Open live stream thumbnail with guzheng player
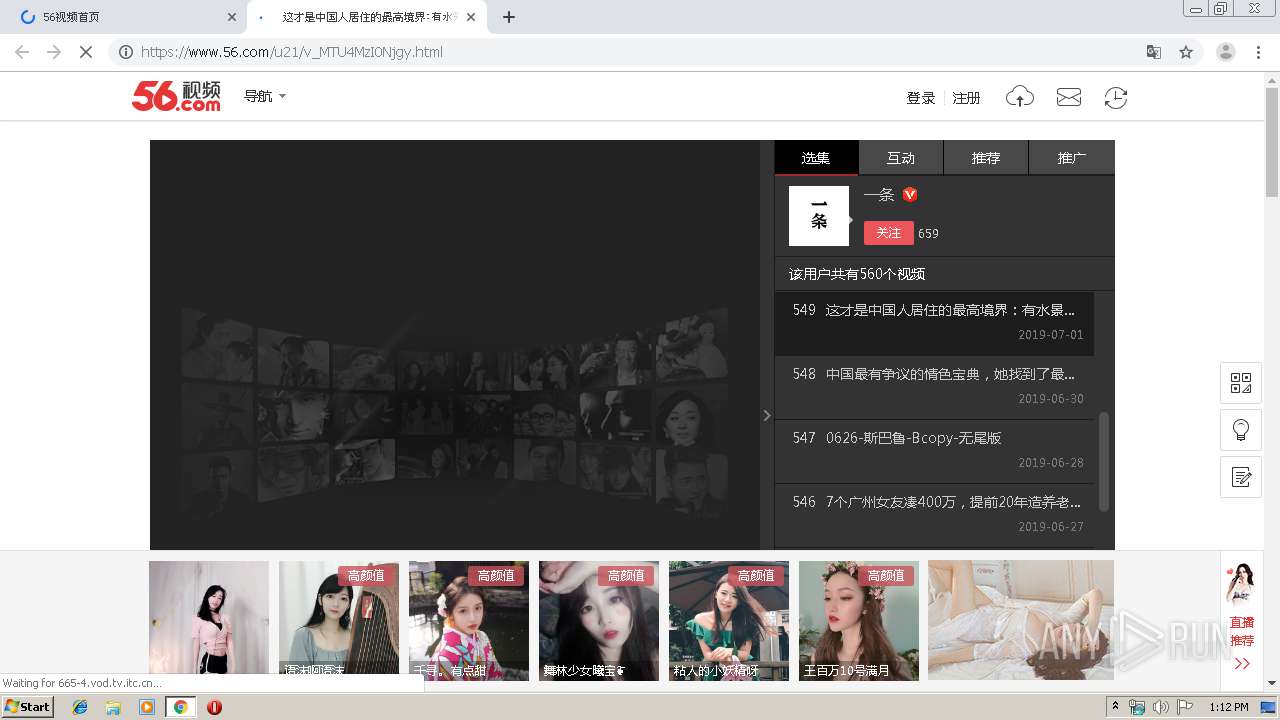 coord(339,620)
